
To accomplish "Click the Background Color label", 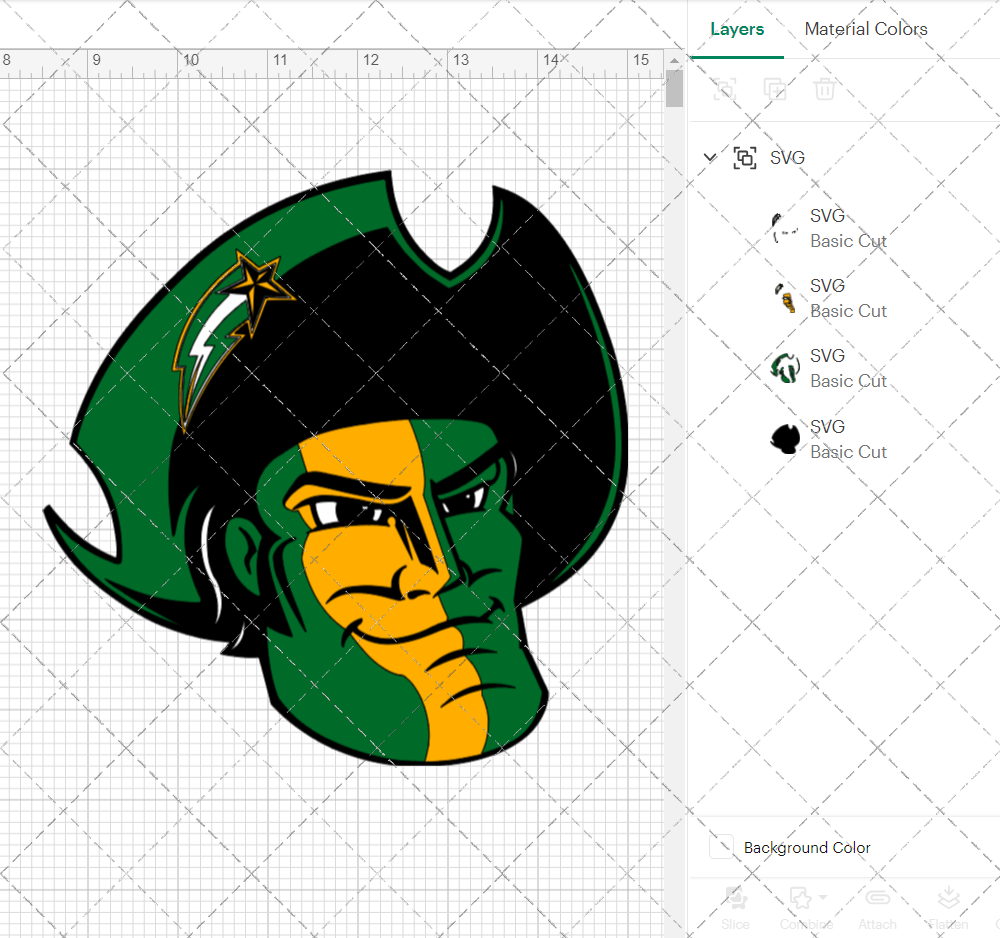I will click(x=807, y=847).
